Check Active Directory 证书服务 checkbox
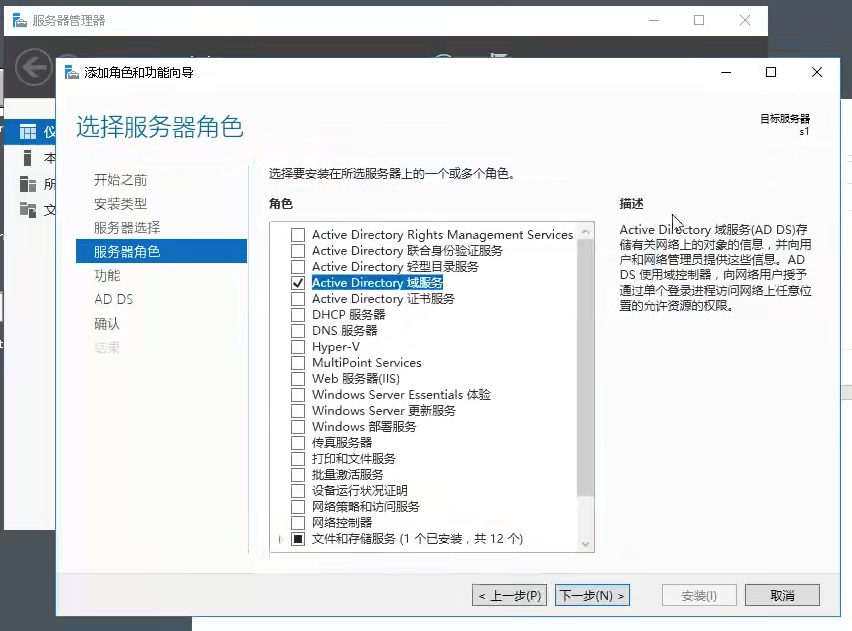Image resolution: width=852 pixels, height=631 pixels. (298, 299)
